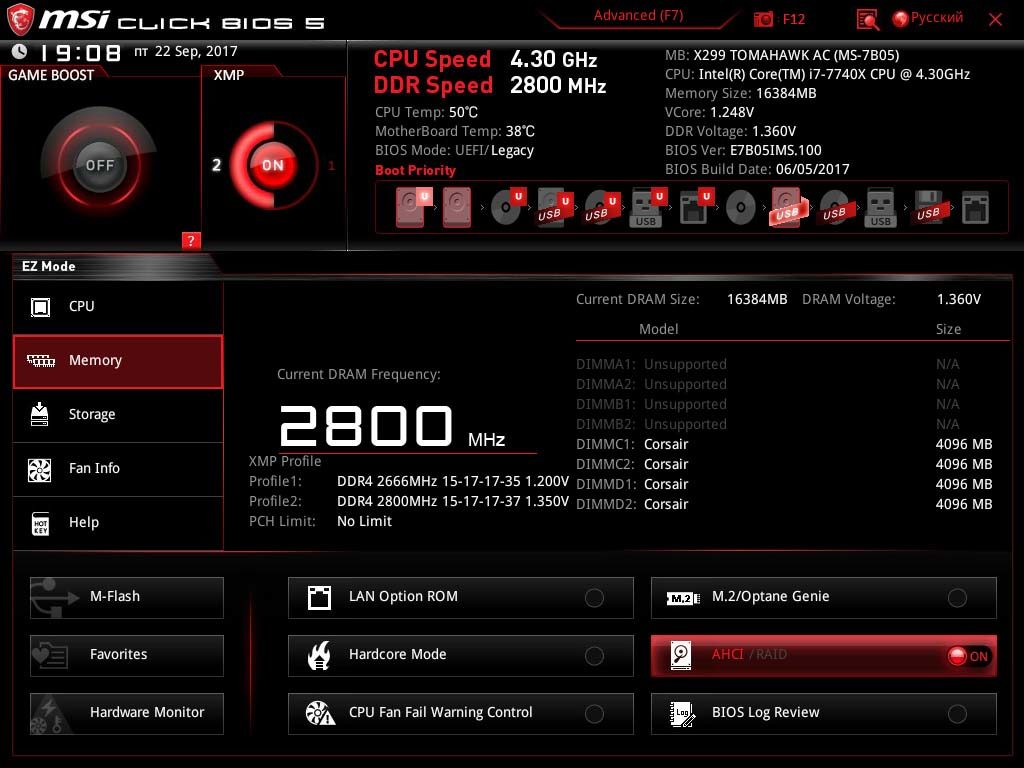1024x768 pixels.
Task: Open the Help hotkey section
Action: (118, 523)
